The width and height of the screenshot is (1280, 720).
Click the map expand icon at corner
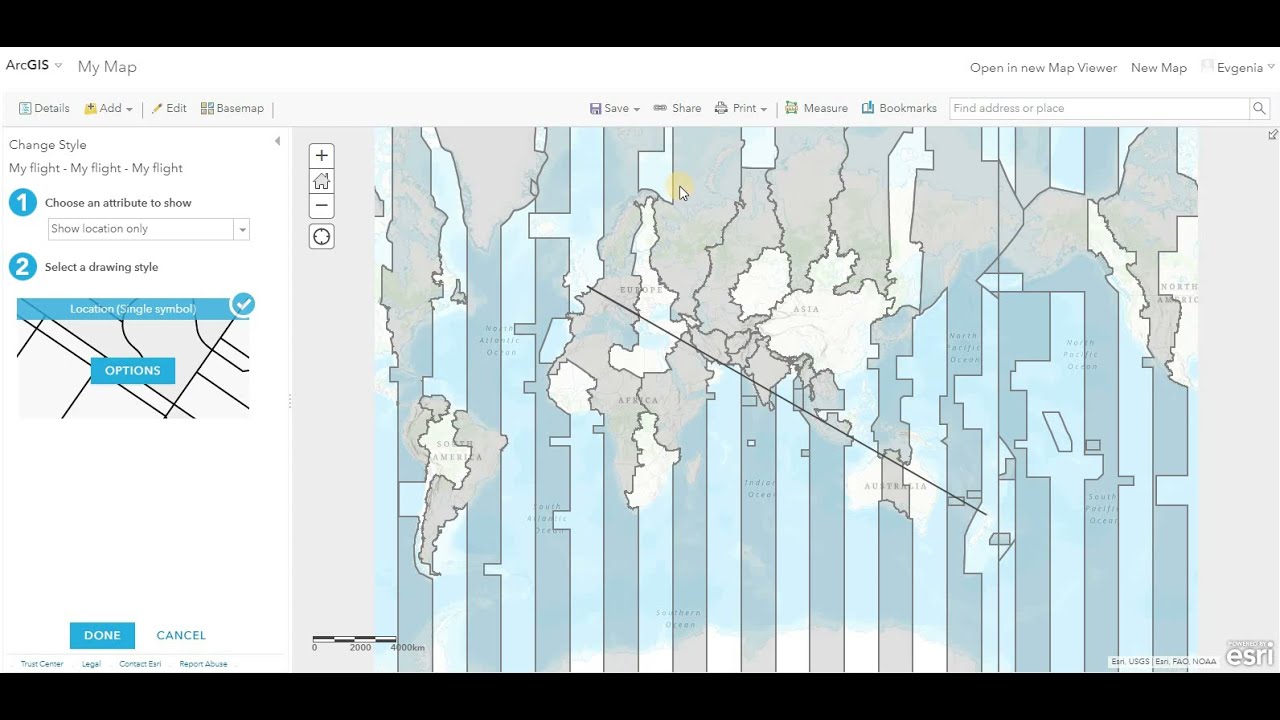(x=1273, y=134)
